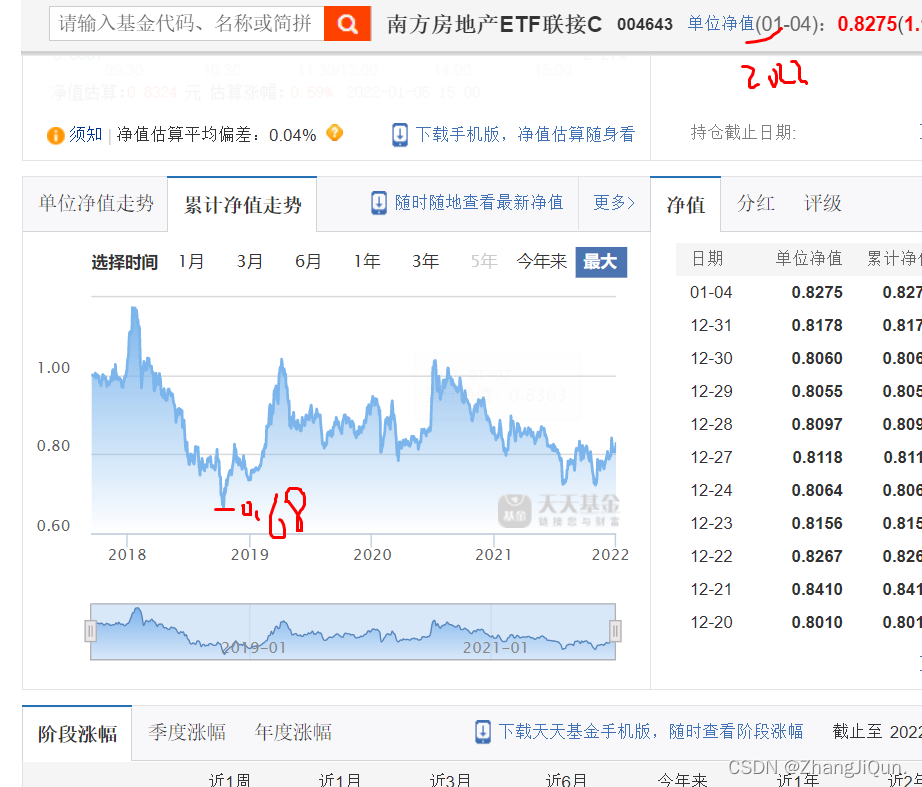Click net value 0.8156 for 12-23
The image size is (922, 787).
[817, 523]
